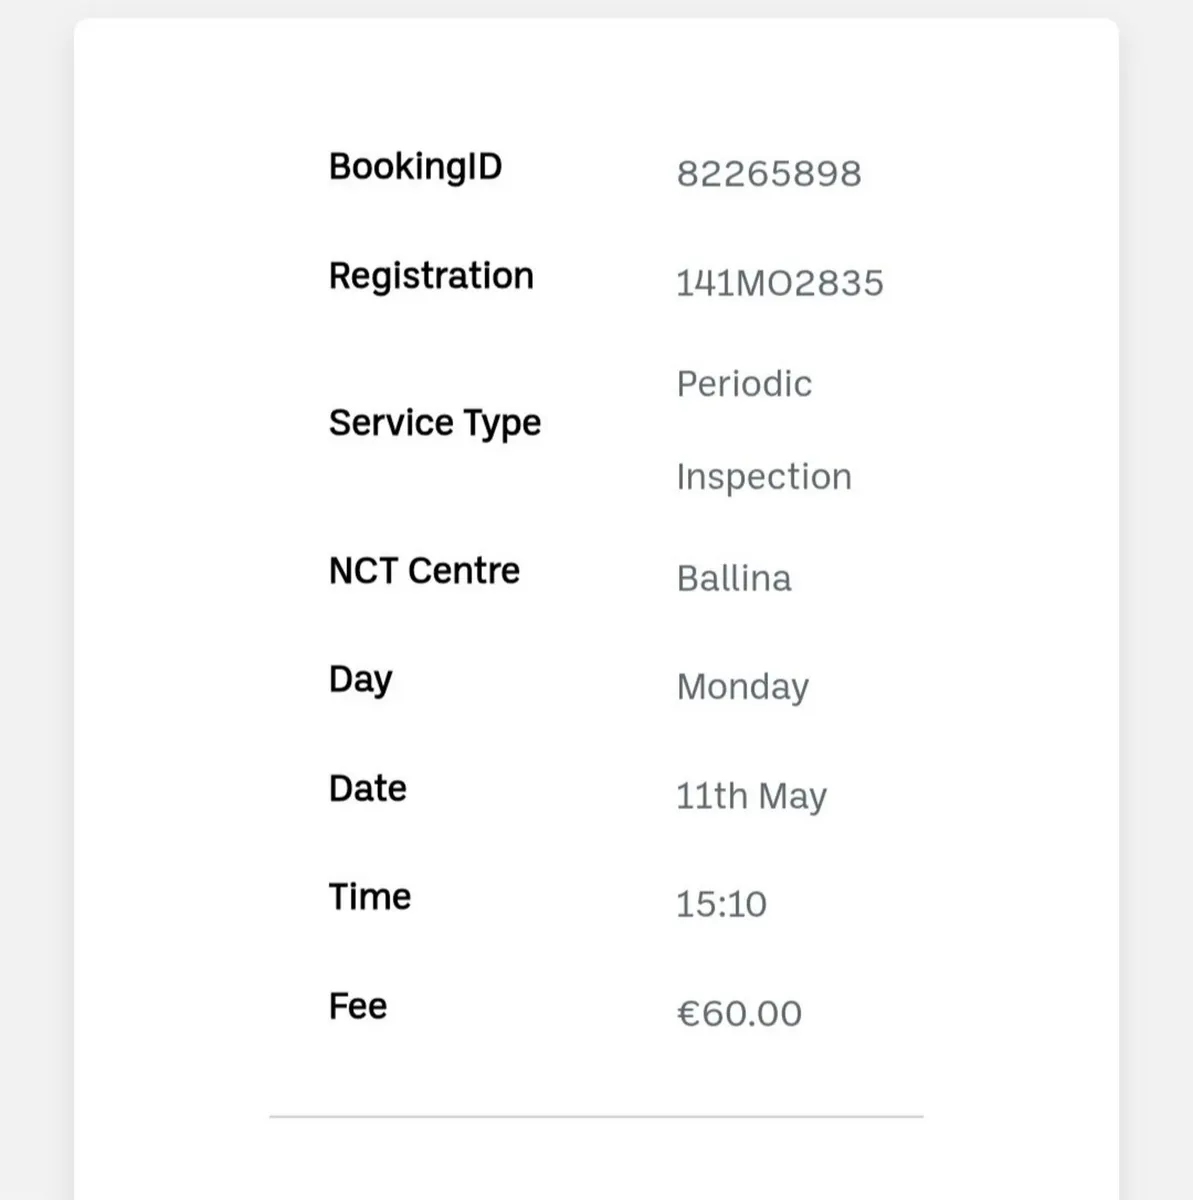Click the Fee label
Screen dimensions: 1193x1200
click(357, 1006)
